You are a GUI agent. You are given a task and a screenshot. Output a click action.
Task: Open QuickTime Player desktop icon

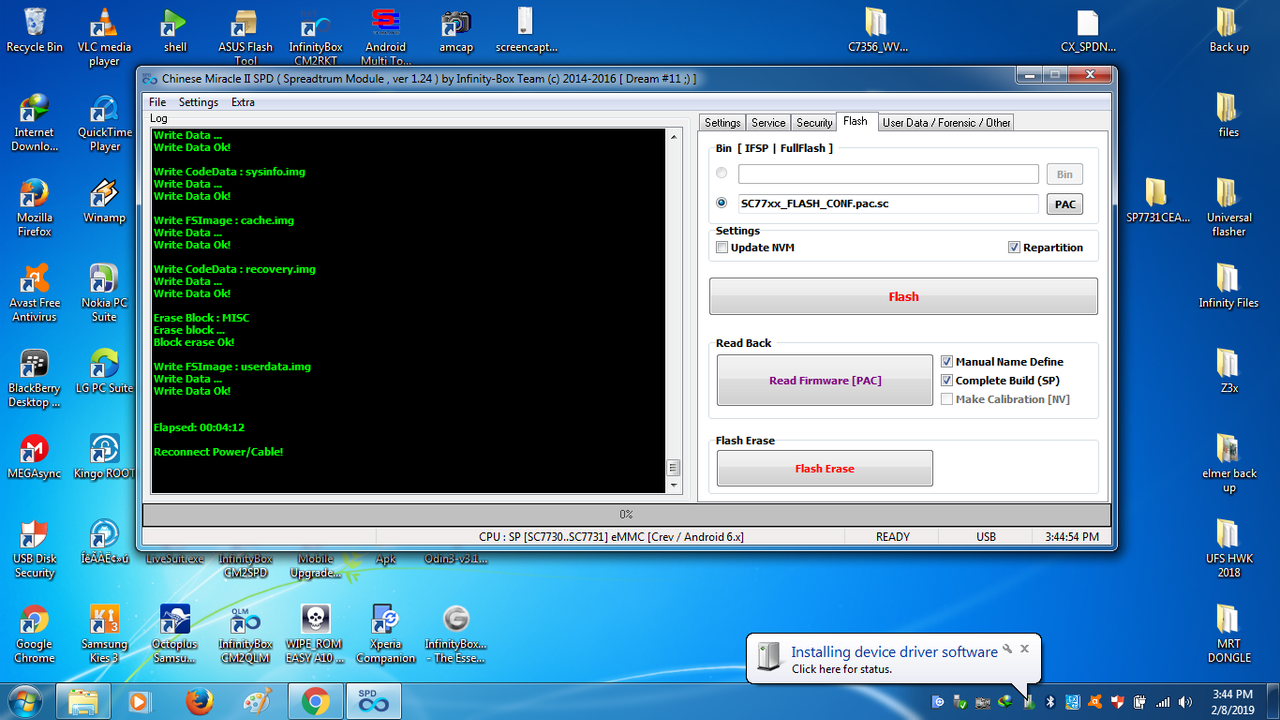[104, 122]
